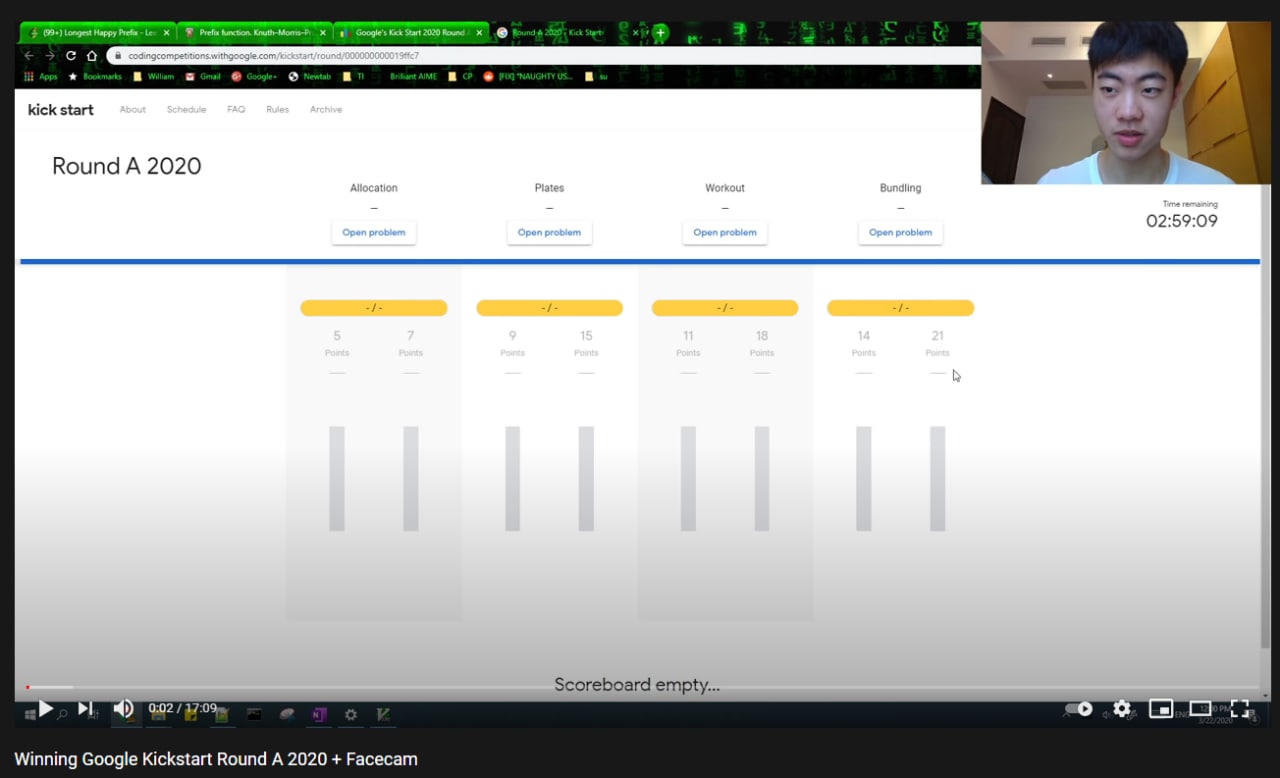Click the 18 points value under Workout
The image size is (1280, 778).
click(x=762, y=336)
